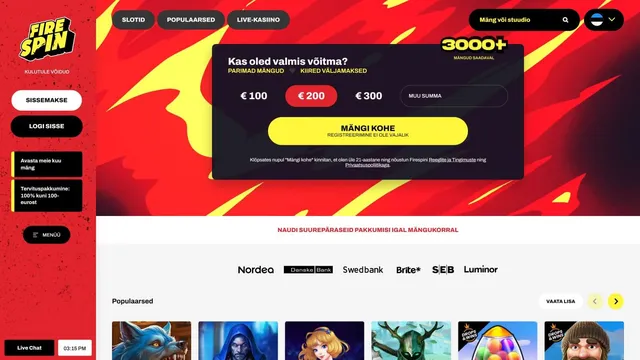The width and height of the screenshot is (640, 360).
Task: Select the € 100 deposit amount
Action: [x=254, y=96]
